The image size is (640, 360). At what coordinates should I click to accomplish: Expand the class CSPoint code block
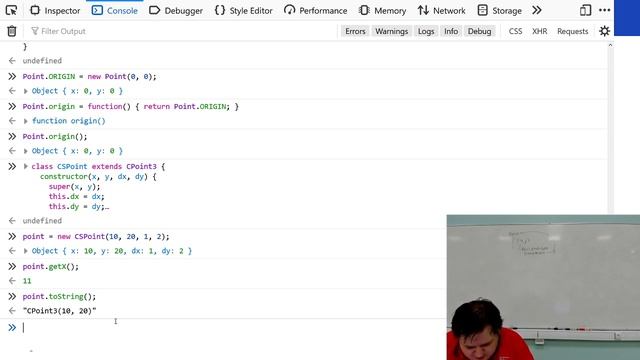(x=26, y=167)
